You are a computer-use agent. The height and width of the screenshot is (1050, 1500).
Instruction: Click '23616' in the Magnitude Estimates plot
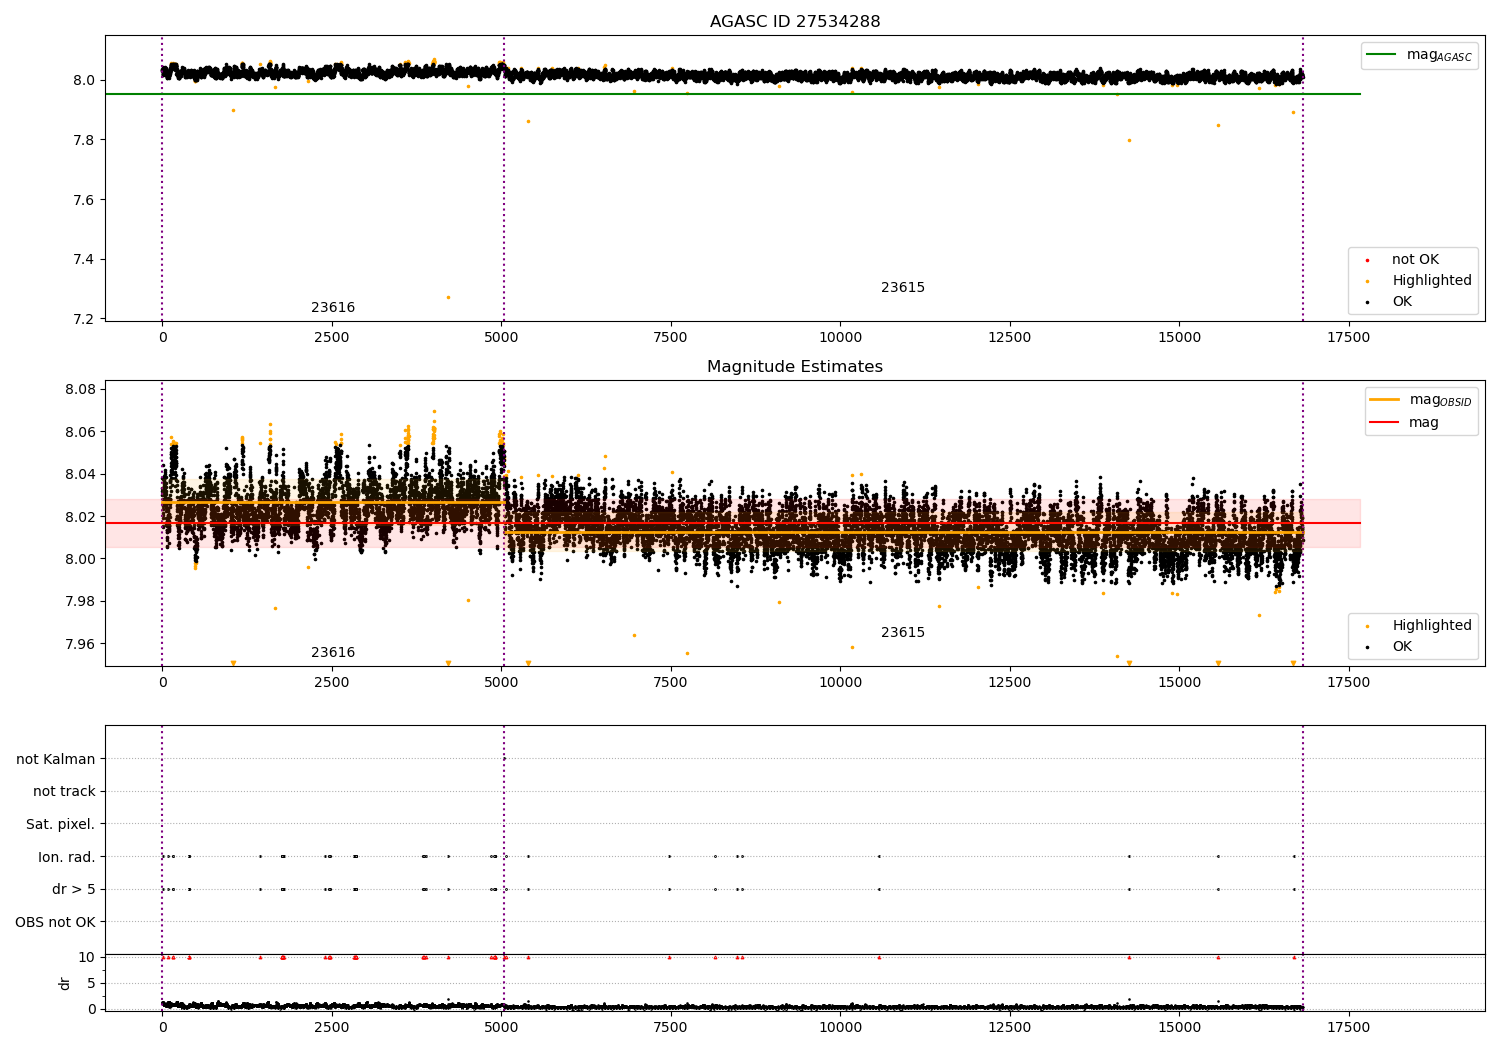click(x=333, y=653)
